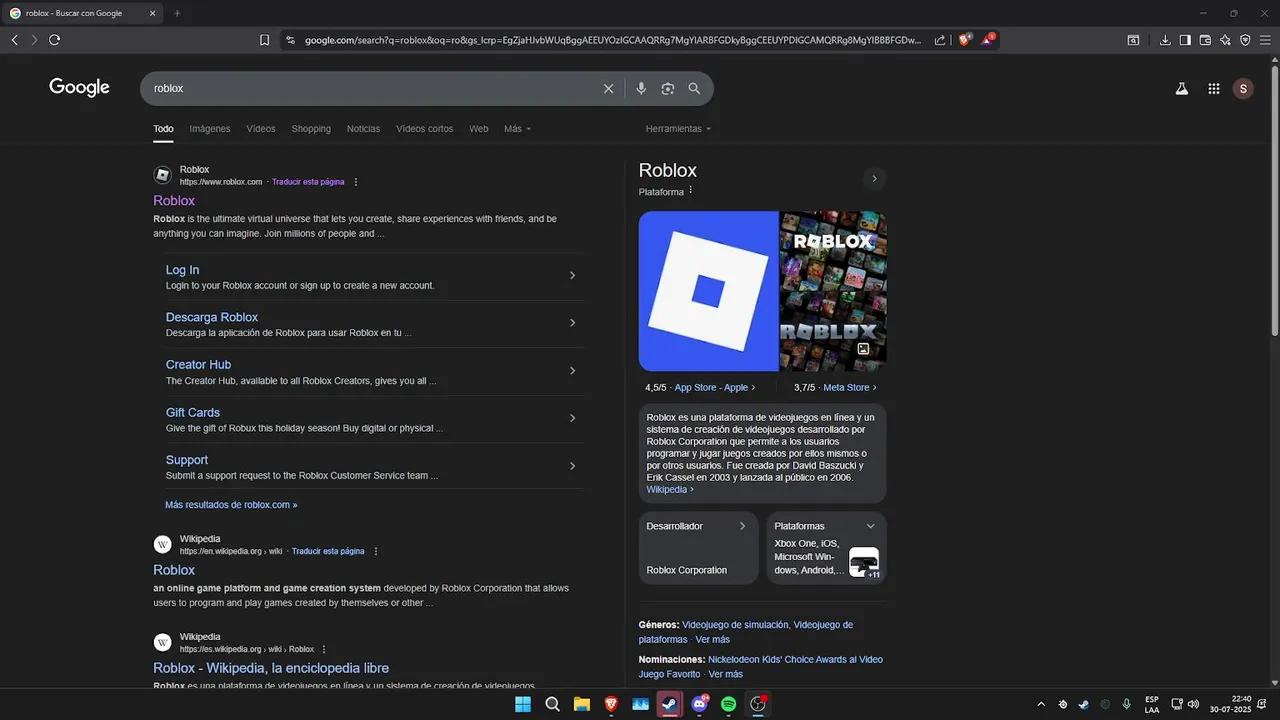
Task: Switch to Videos cortos tab
Action: tap(424, 129)
